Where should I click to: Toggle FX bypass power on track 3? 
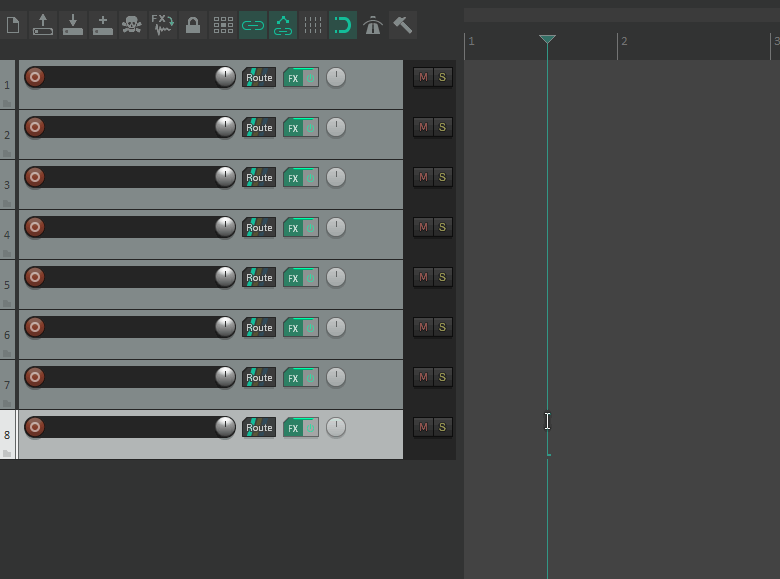tap(310, 178)
